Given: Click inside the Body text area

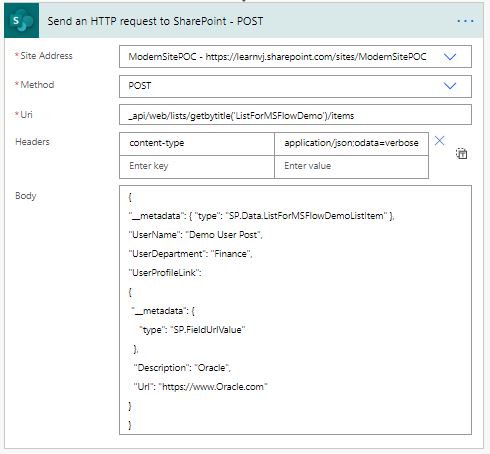Looking at the screenshot, I should (295, 310).
